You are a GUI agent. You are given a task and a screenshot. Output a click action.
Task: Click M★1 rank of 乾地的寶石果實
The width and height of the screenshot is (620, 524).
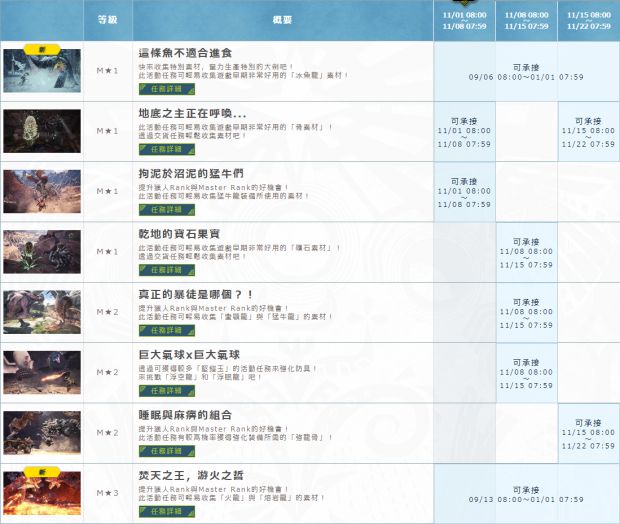click(x=108, y=252)
